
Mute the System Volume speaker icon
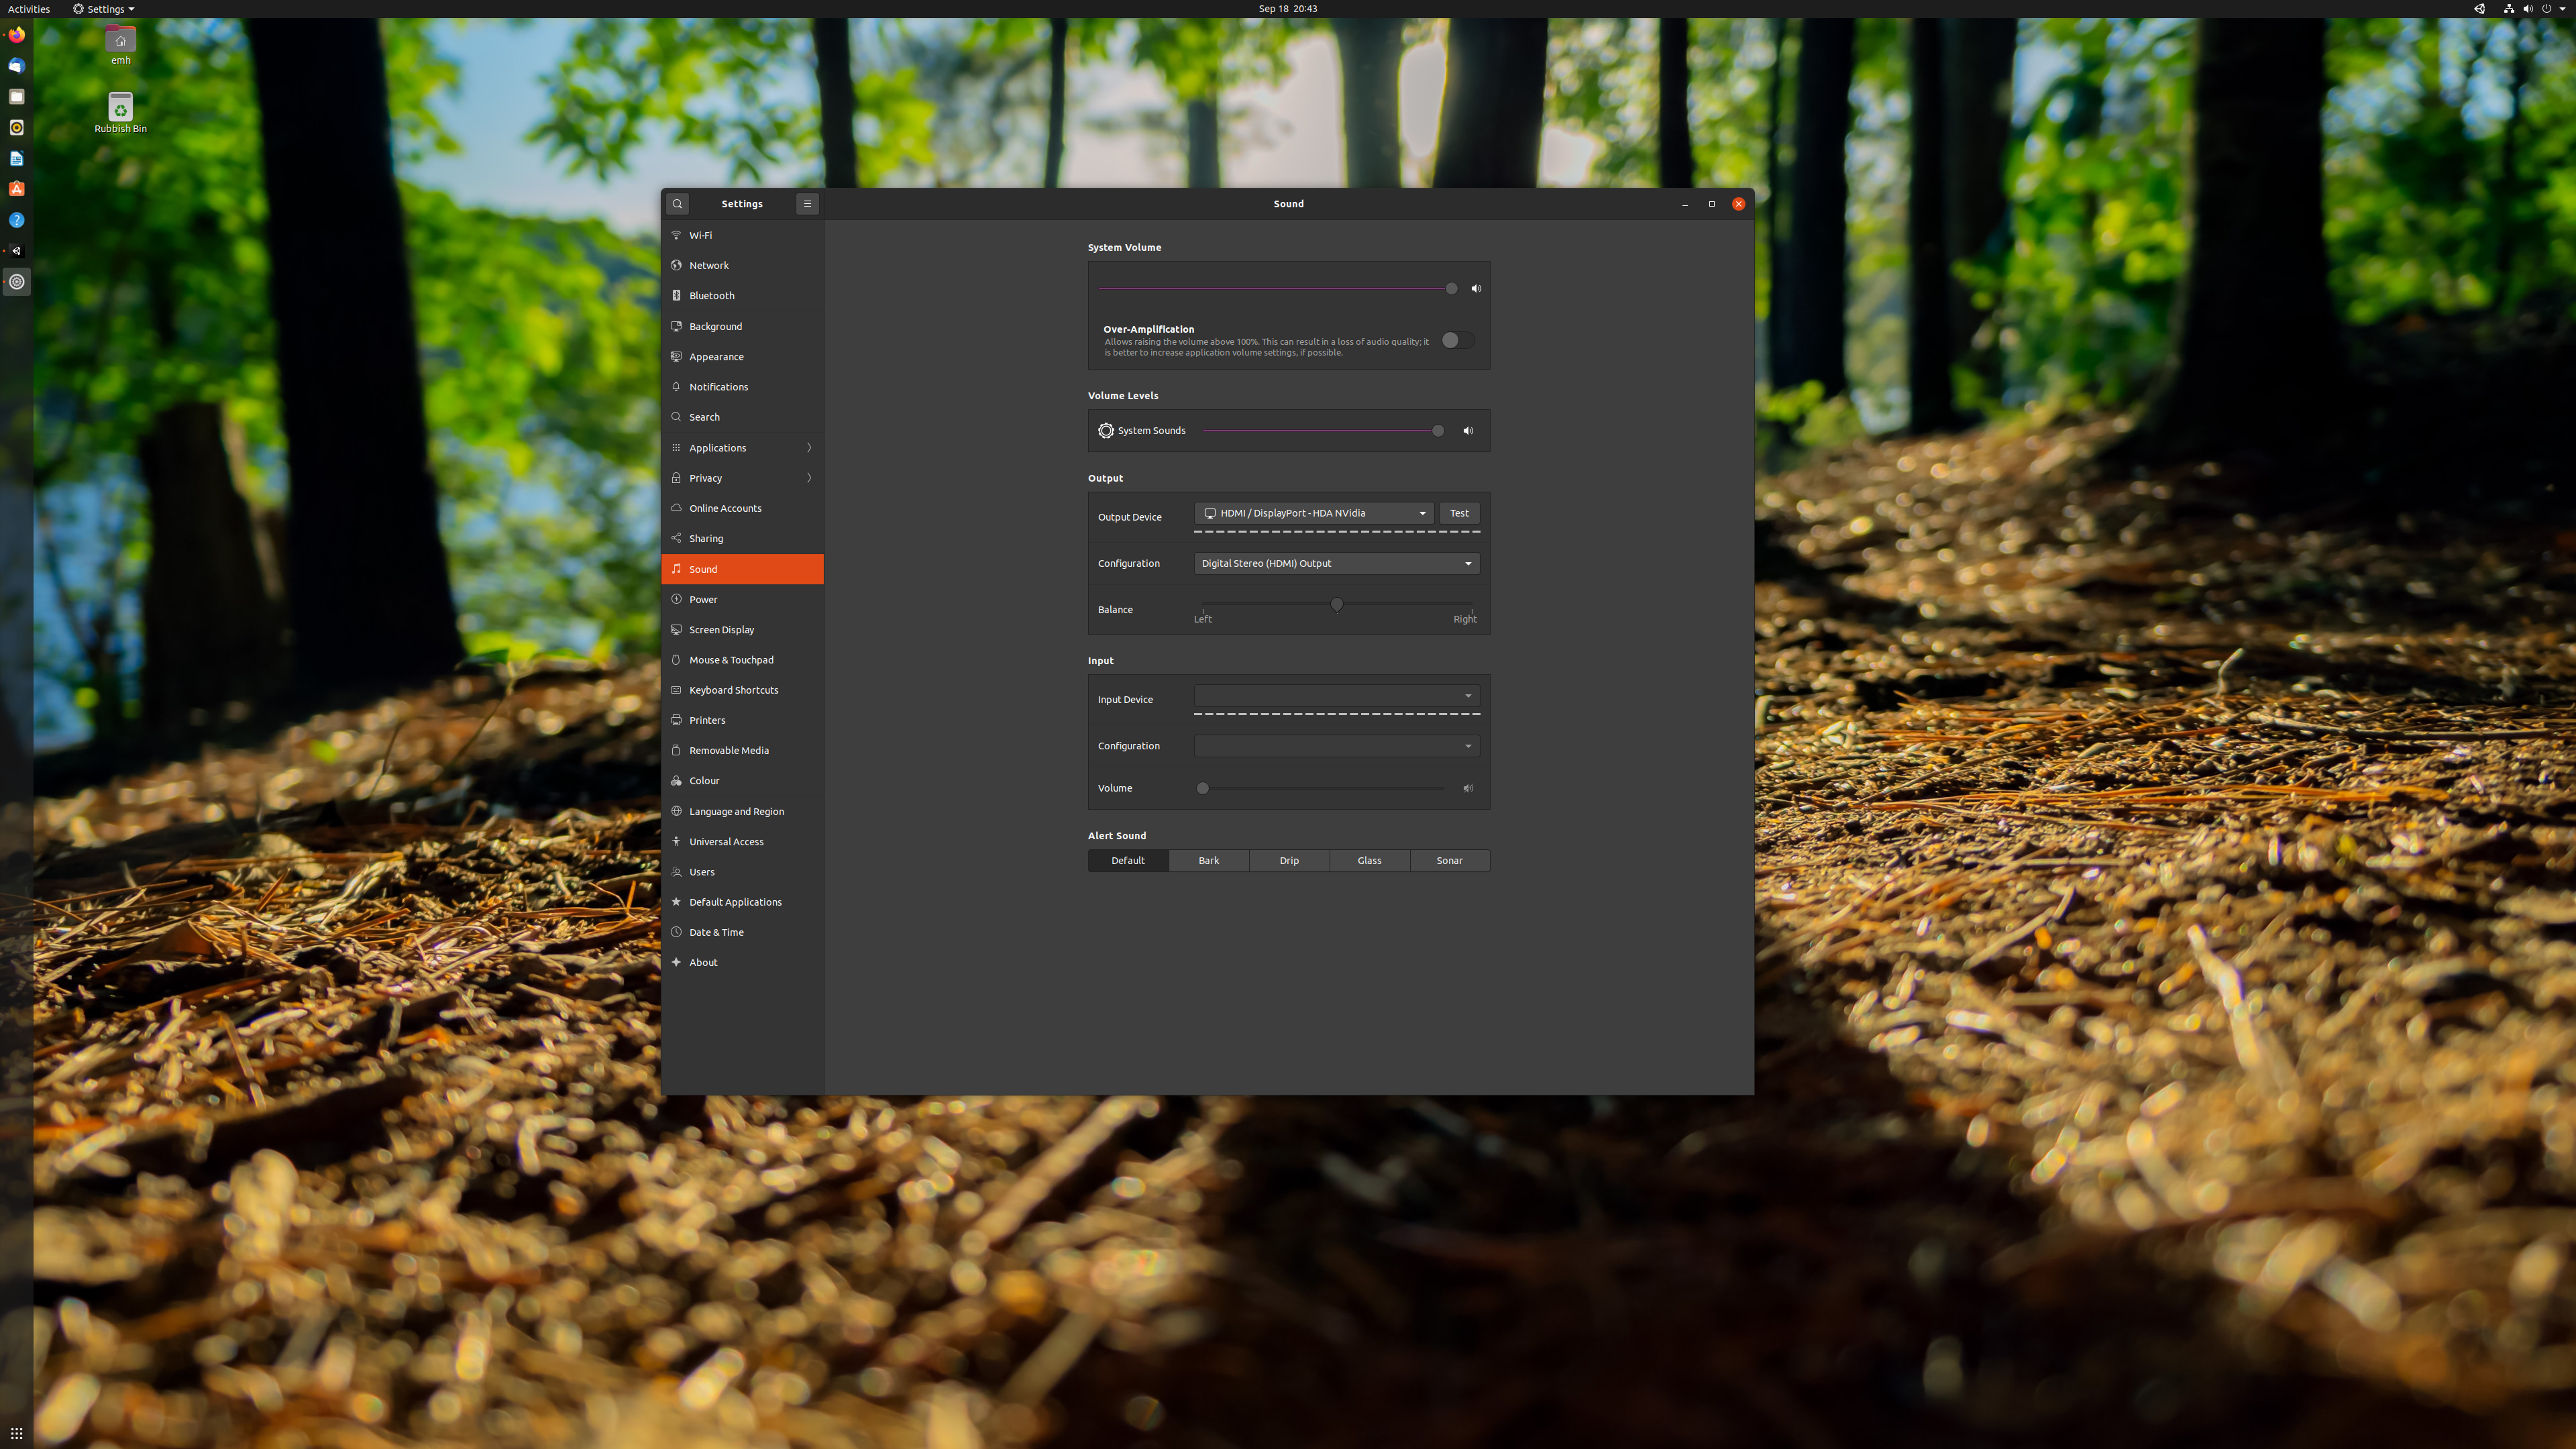pos(1476,286)
